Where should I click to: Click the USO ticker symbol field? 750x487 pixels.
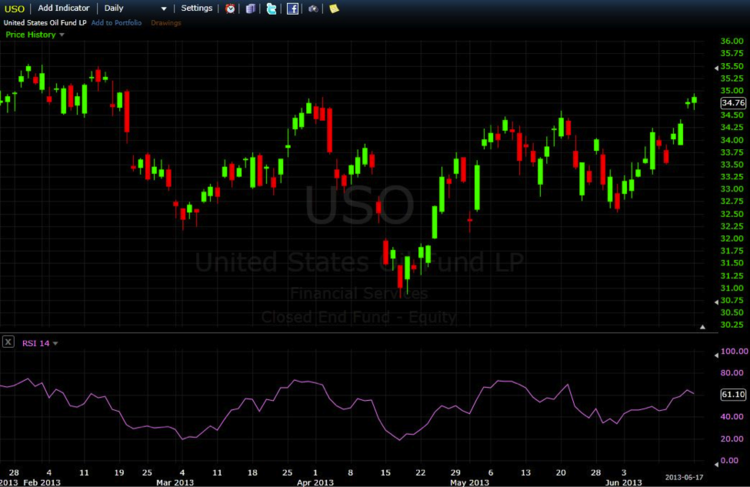[x=14, y=8]
